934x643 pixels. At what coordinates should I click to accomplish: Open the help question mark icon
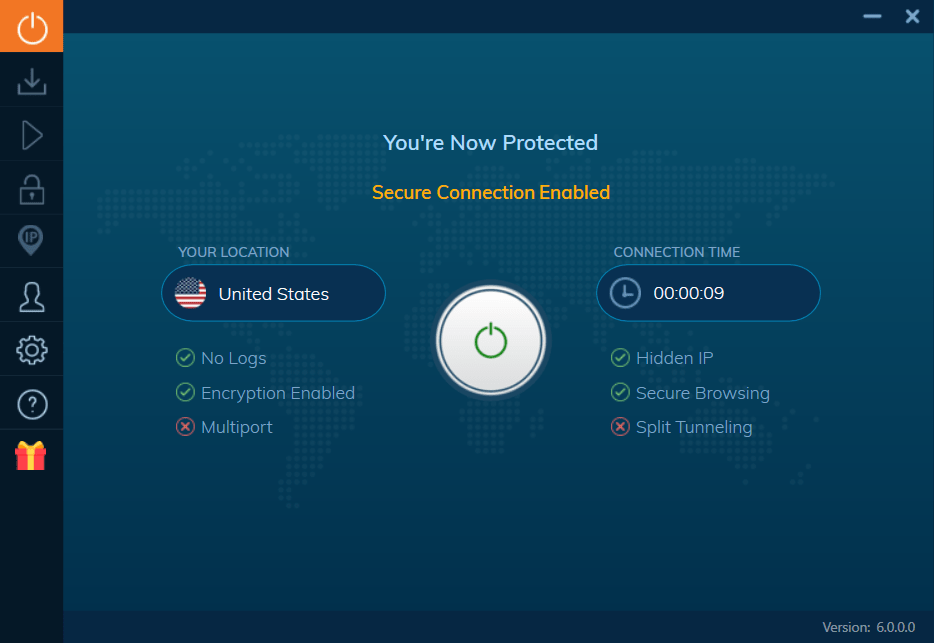tap(31, 403)
